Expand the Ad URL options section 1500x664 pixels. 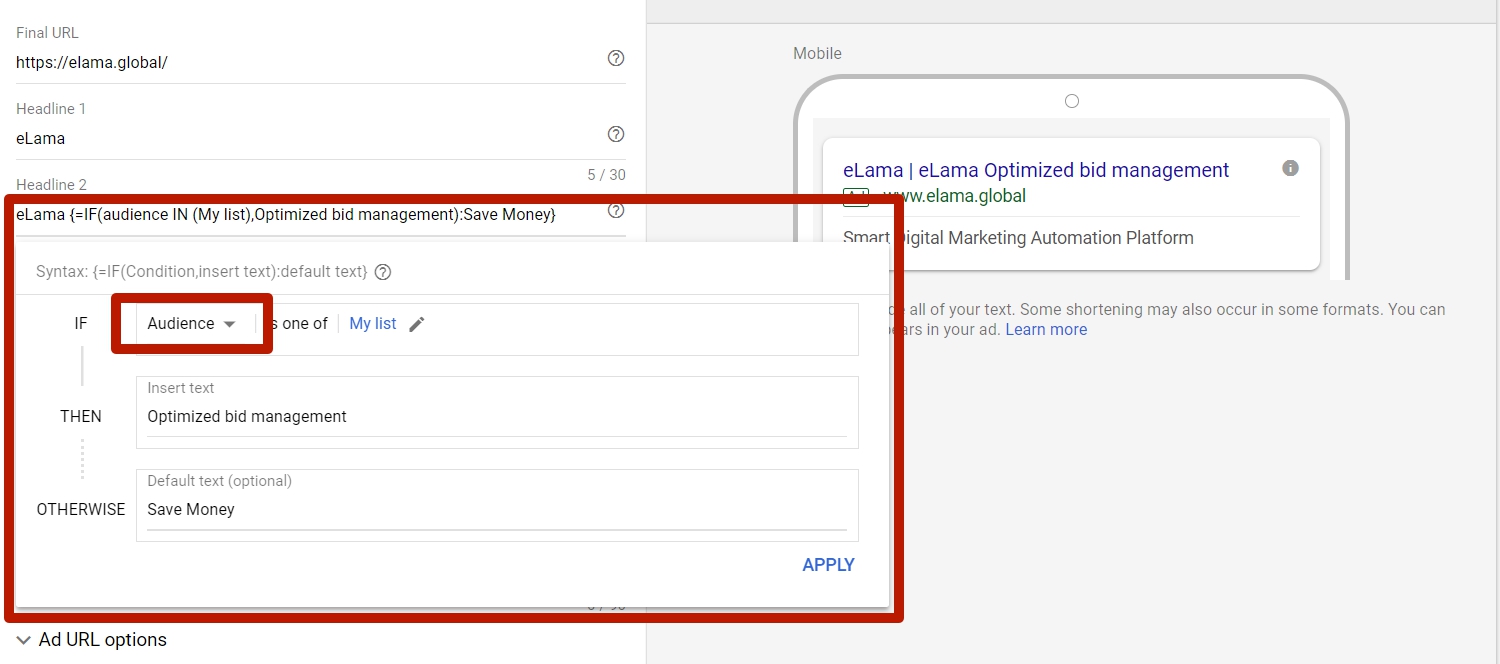point(92,640)
